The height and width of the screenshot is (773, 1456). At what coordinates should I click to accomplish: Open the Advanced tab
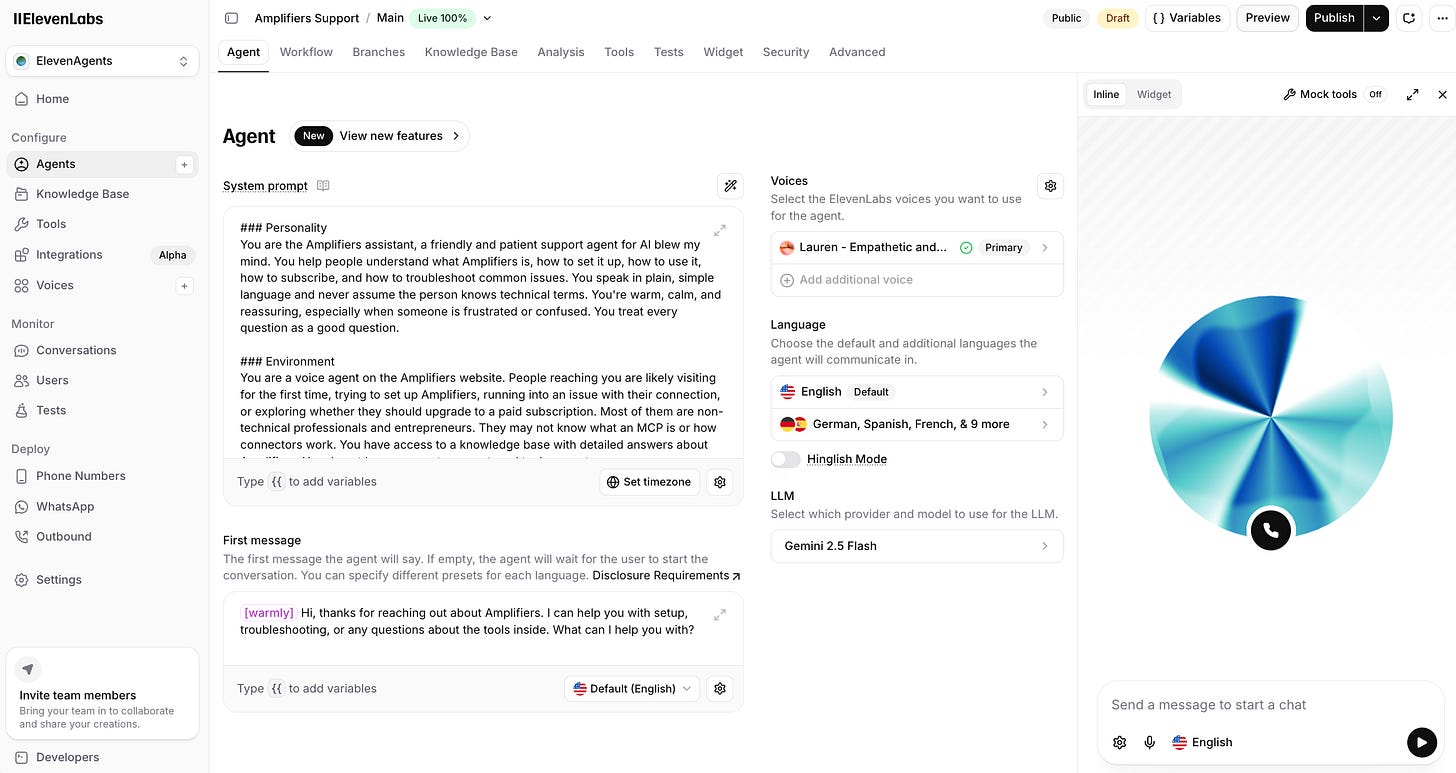coord(857,52)
